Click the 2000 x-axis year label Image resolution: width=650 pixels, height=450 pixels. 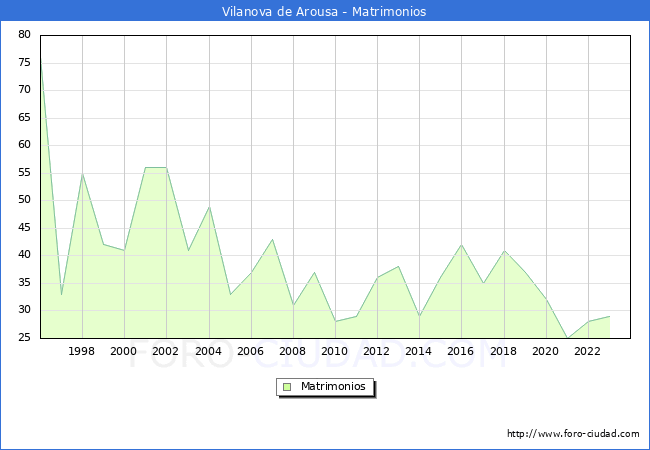point(123,351)
